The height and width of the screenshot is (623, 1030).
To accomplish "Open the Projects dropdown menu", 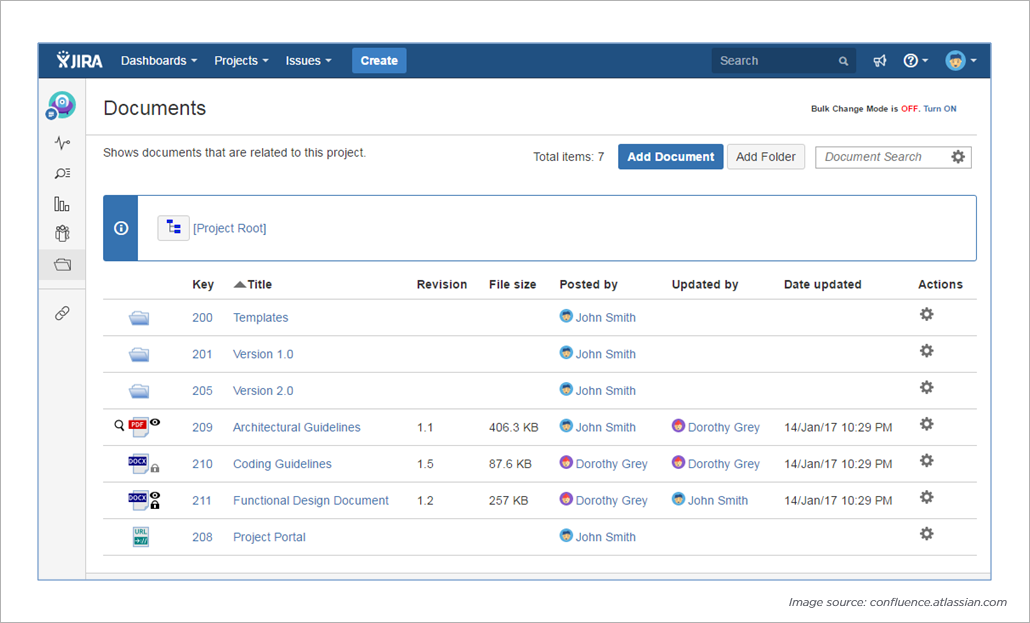I will (x=240, y=60).
